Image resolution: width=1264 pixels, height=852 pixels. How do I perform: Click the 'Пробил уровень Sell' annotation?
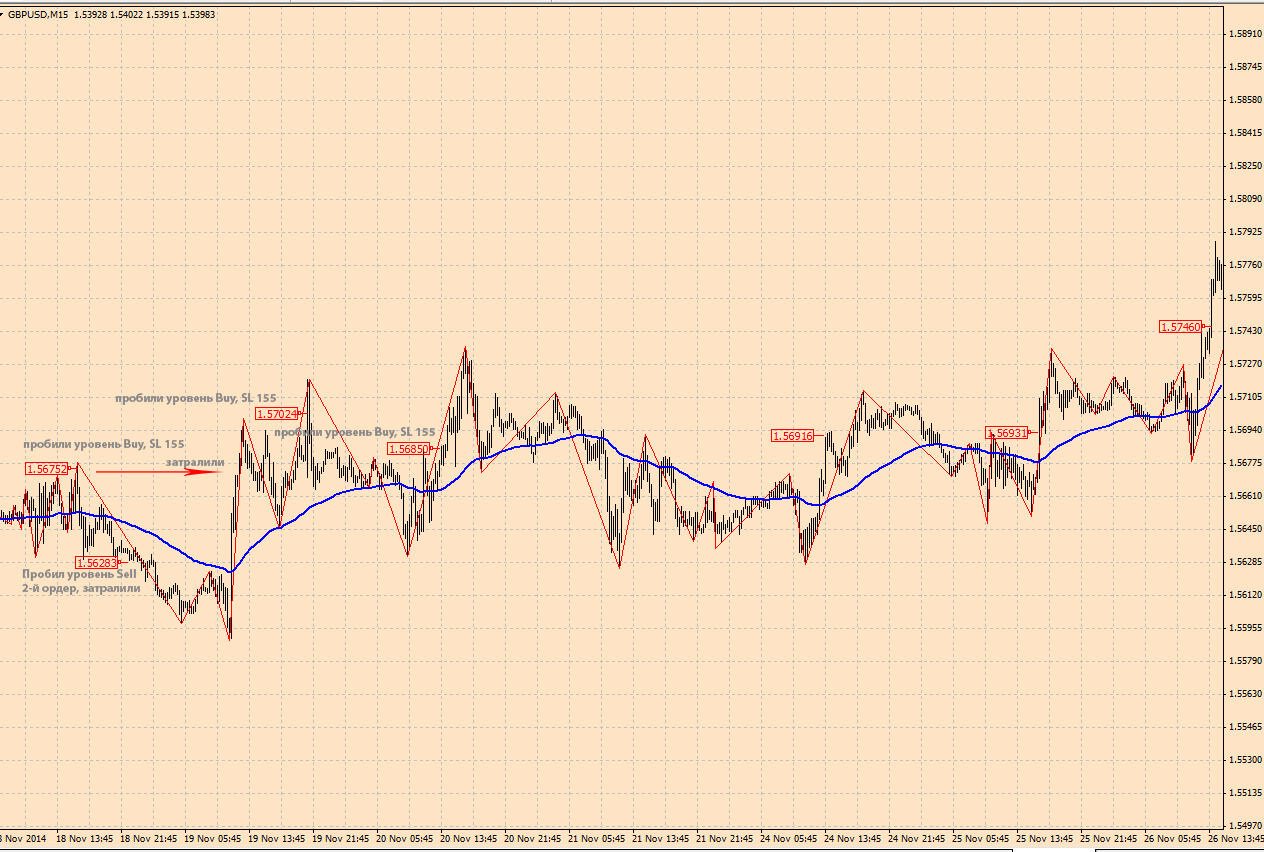(x=79, y=574)
